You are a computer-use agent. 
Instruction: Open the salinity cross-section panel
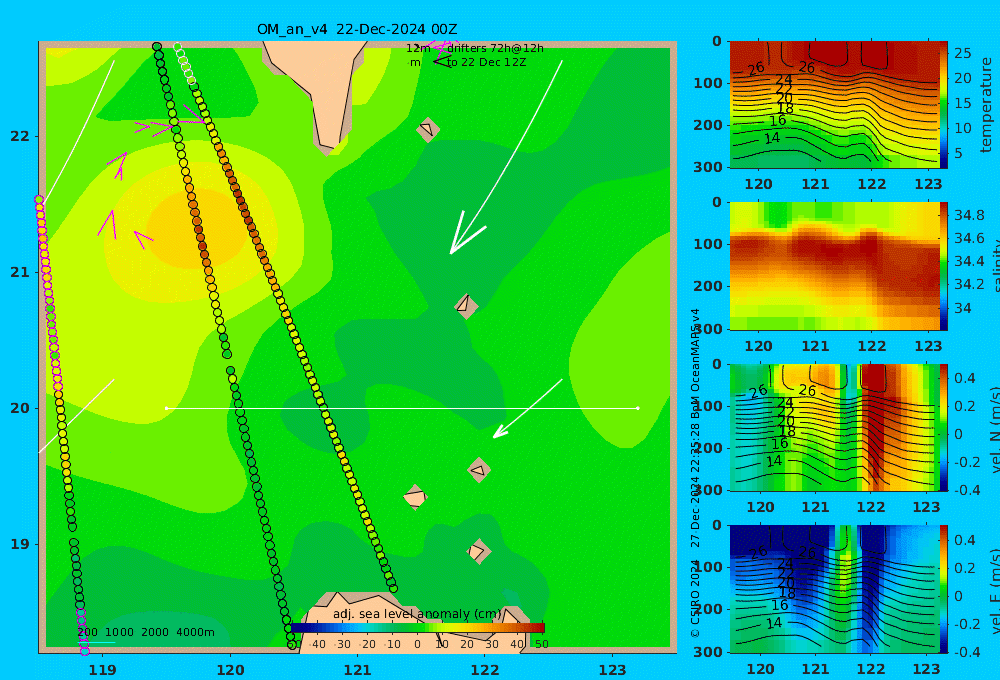pyautogui.click(x=834, y=266)
